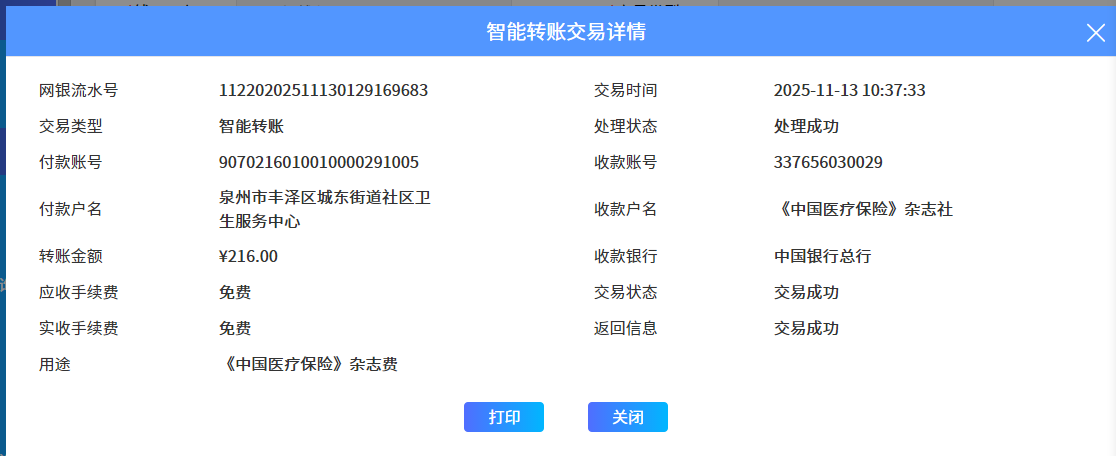Click the 返回信息 field label
This screenshot has height=456, width=1116.
coord(626,329)
